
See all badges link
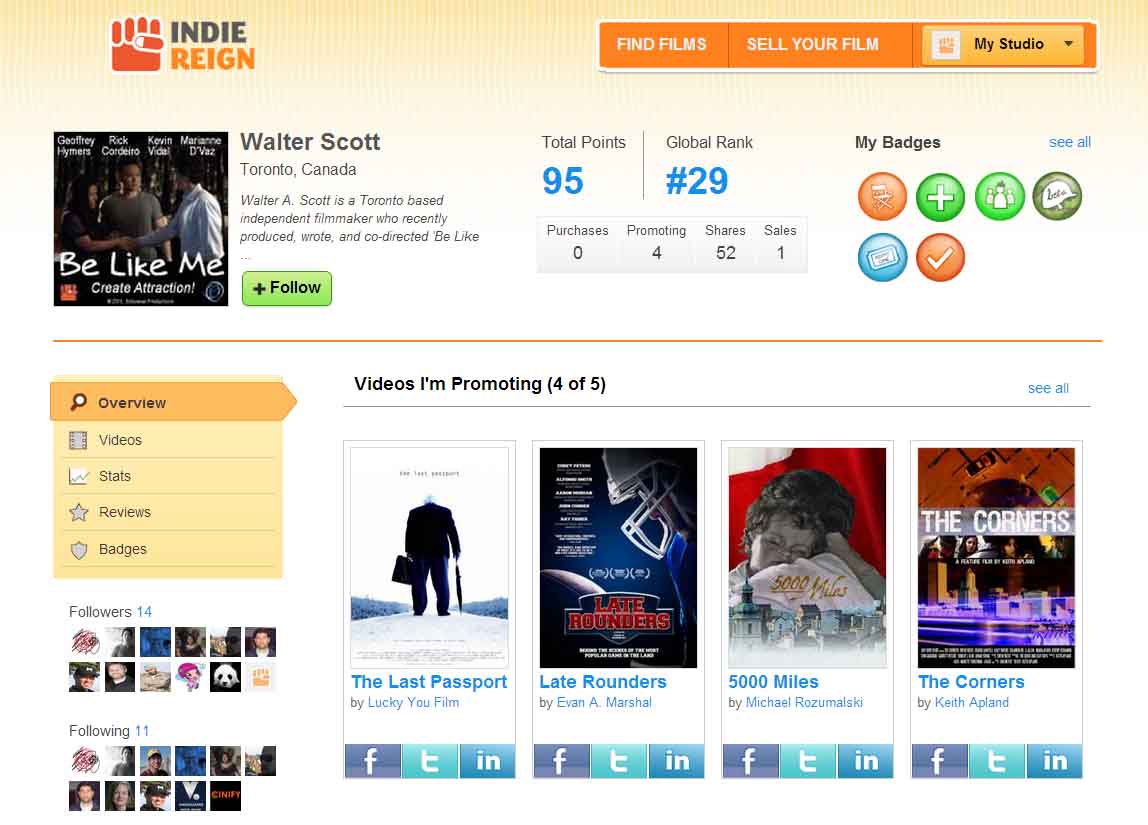point(1069,142)
